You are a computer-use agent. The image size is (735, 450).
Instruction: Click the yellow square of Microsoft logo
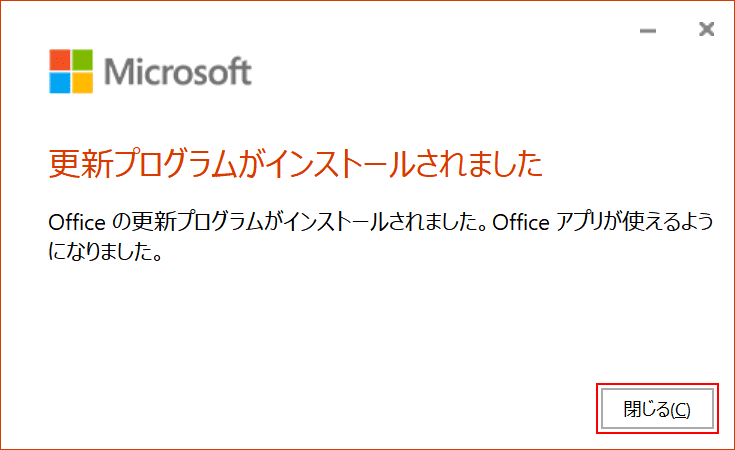[x=84, y=83]
